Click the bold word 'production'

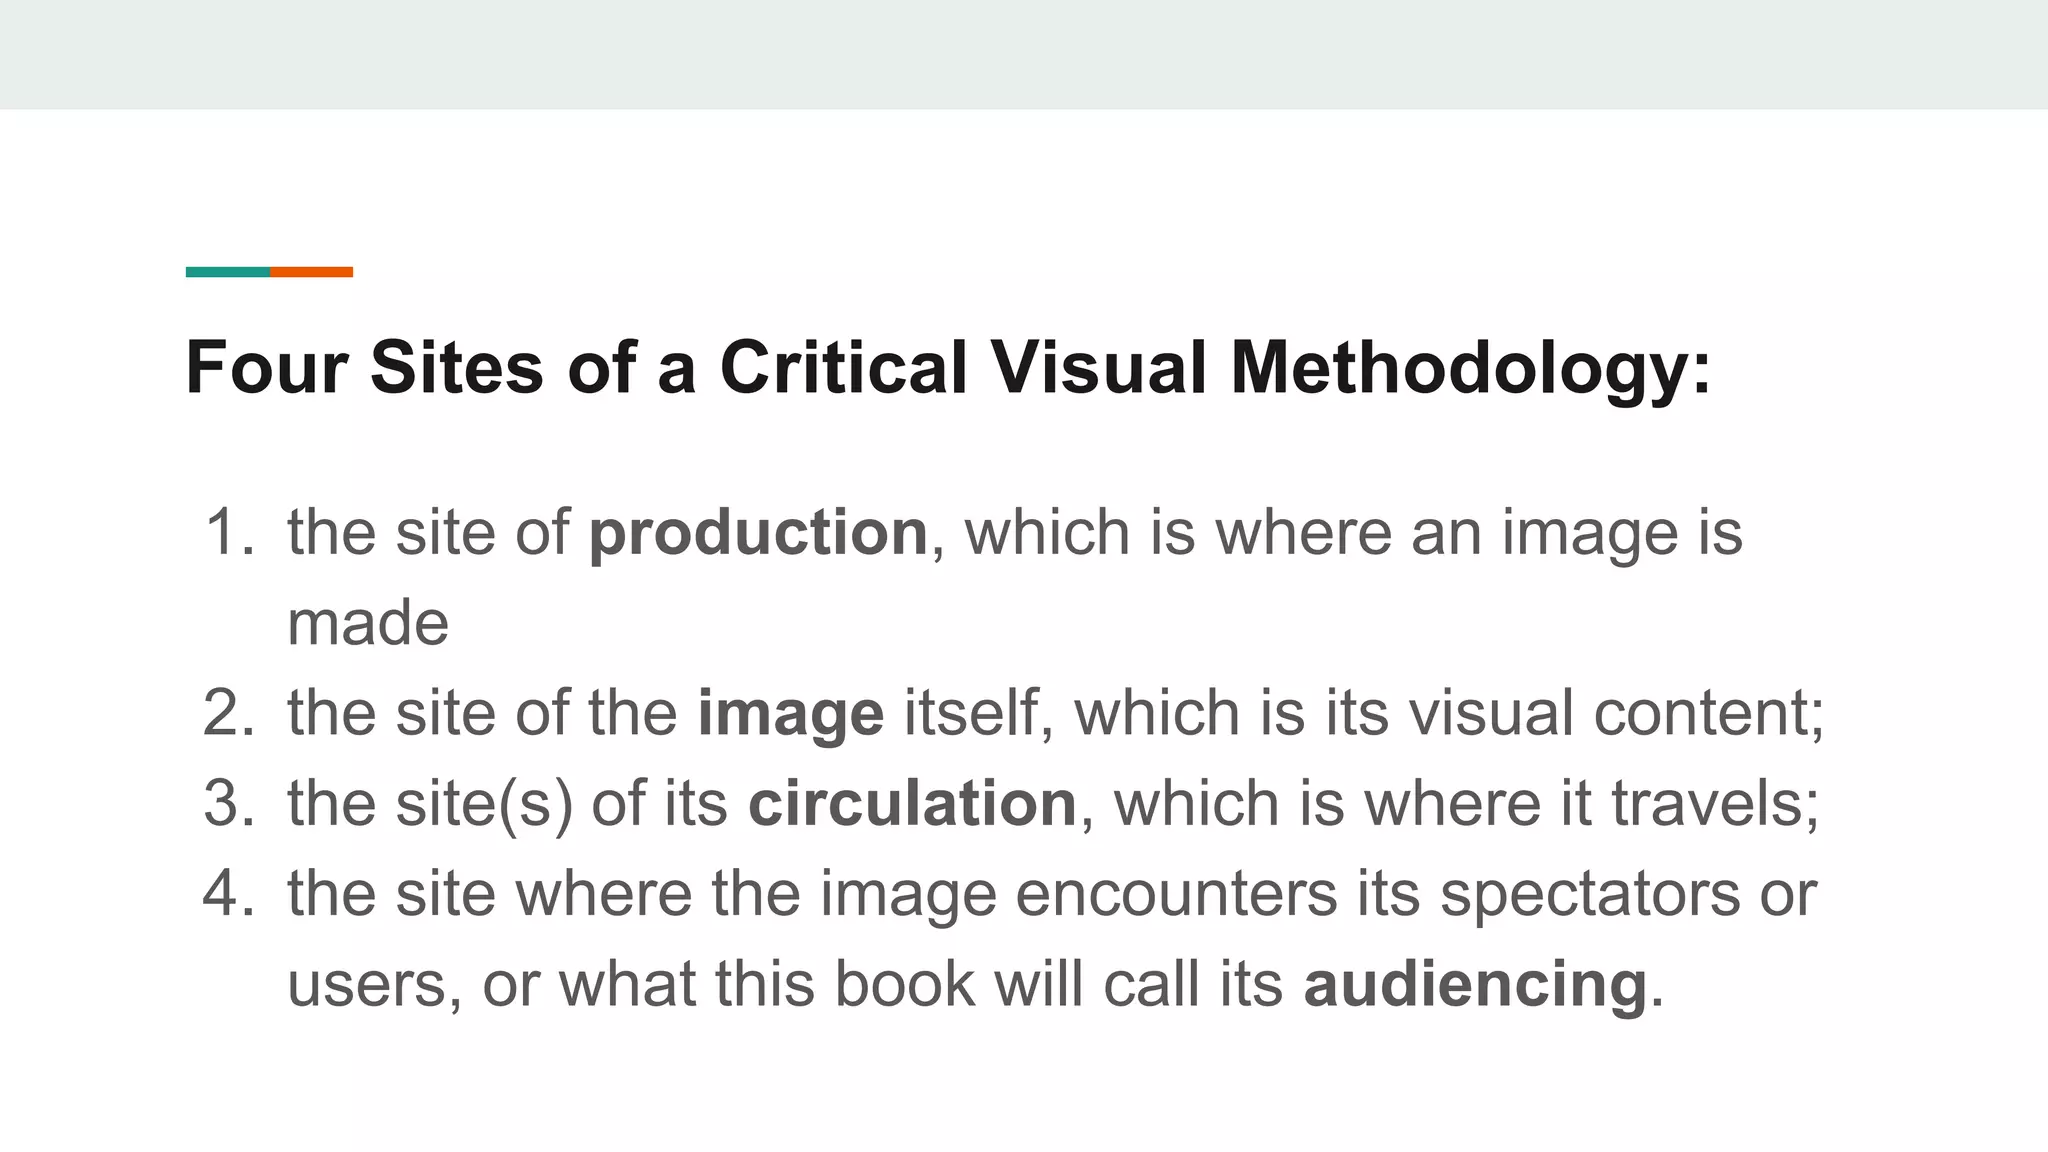pos(758,532)
